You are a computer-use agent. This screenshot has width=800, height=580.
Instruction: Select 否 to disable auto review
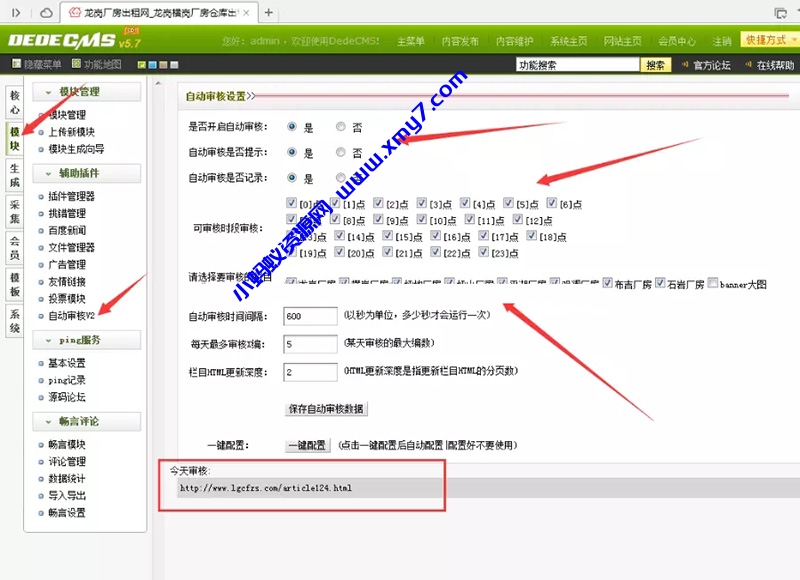pyautogui.click(x=341, y=126)
